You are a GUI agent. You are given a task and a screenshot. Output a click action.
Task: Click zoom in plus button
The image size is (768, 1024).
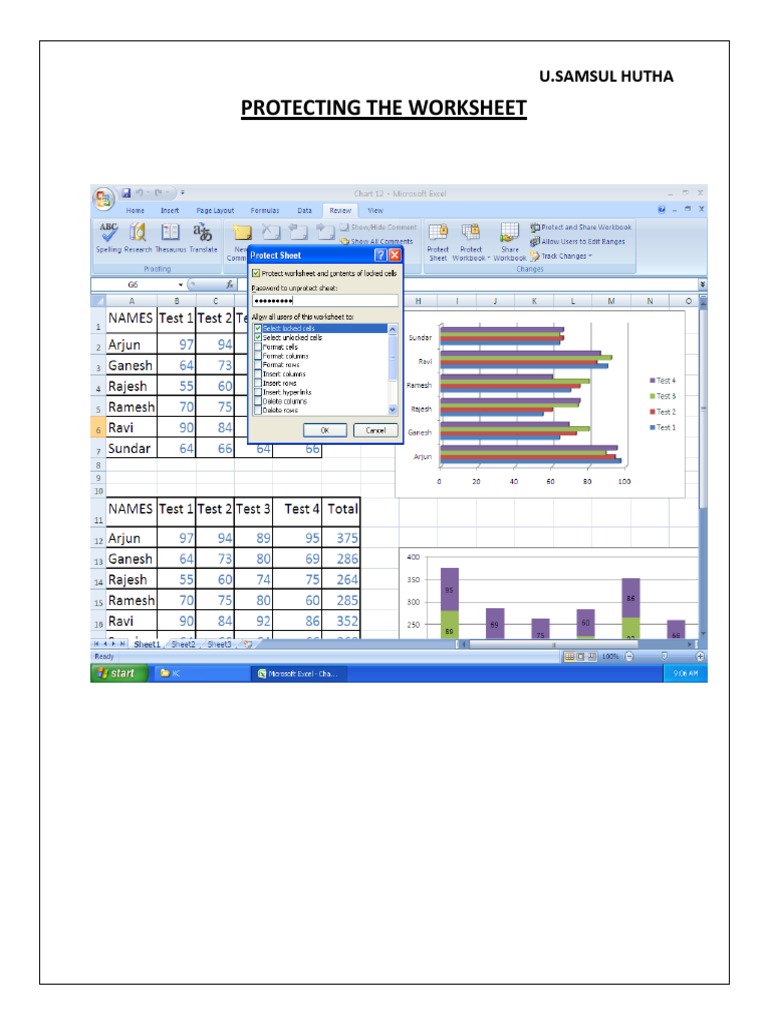point(700,656)
